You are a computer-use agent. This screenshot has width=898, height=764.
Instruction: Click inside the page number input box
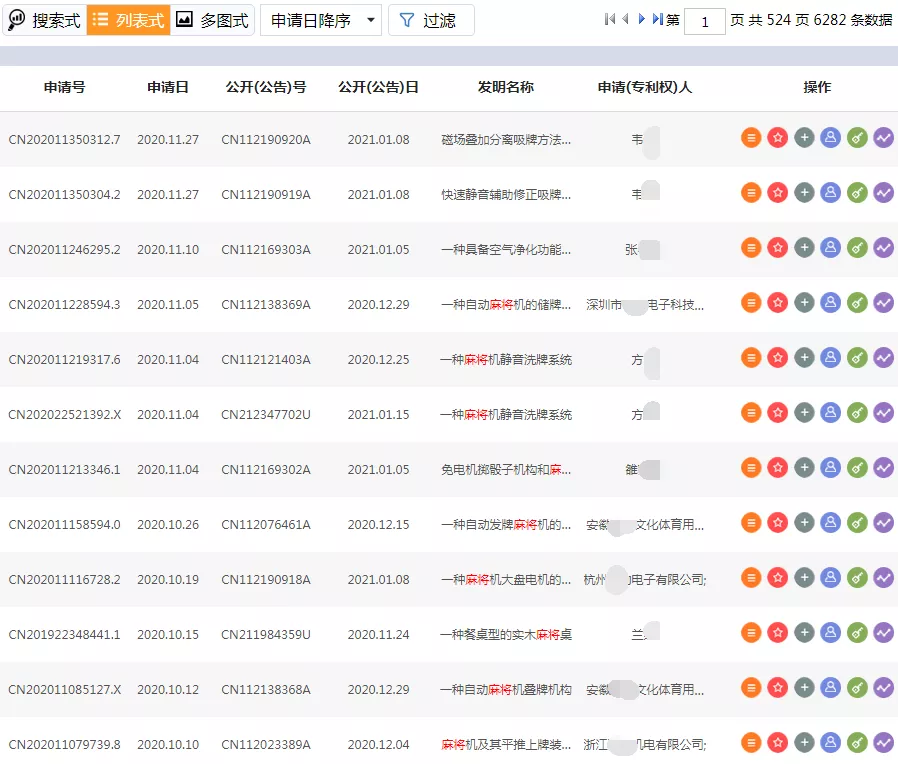704,21
